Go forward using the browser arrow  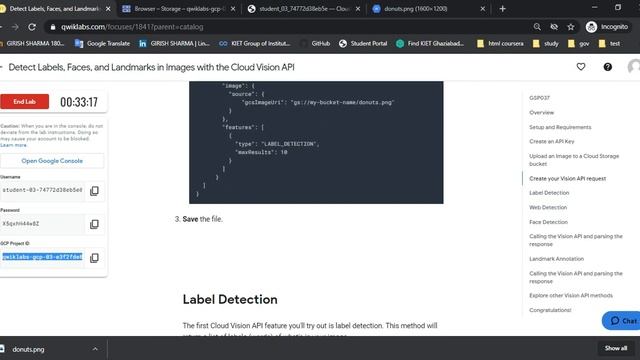point(15,27)
